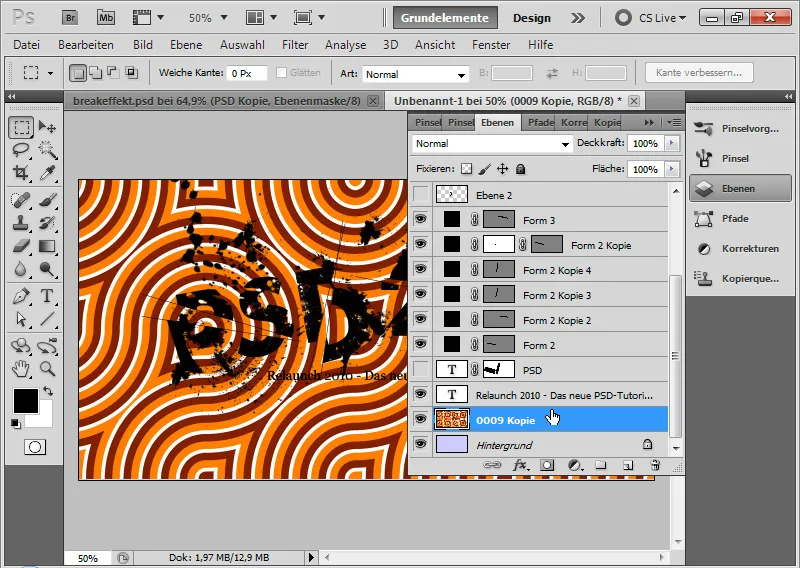Screen dimensions: 800x568
Task: Hide the Form 2 Kopie layer
Action: point(420,244)
